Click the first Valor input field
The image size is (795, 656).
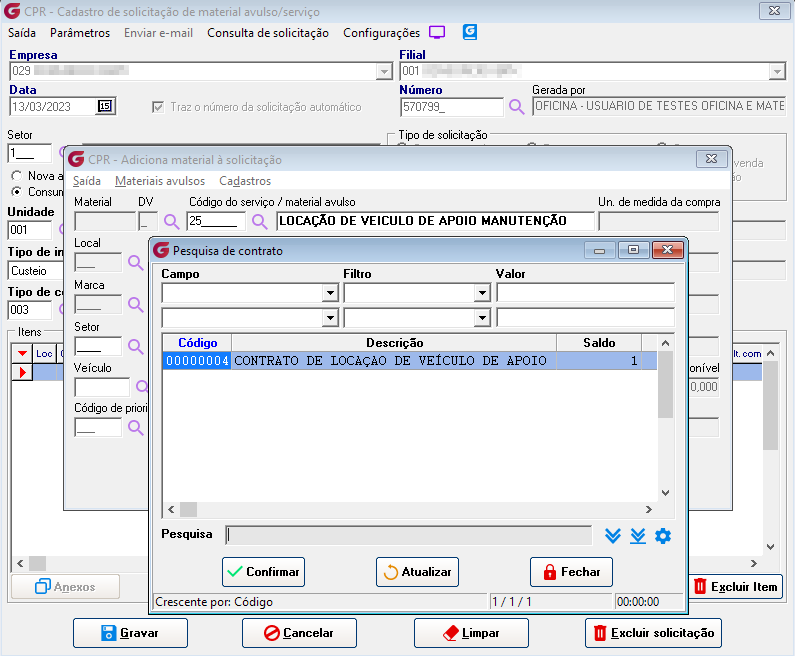[x=586, y=293]
